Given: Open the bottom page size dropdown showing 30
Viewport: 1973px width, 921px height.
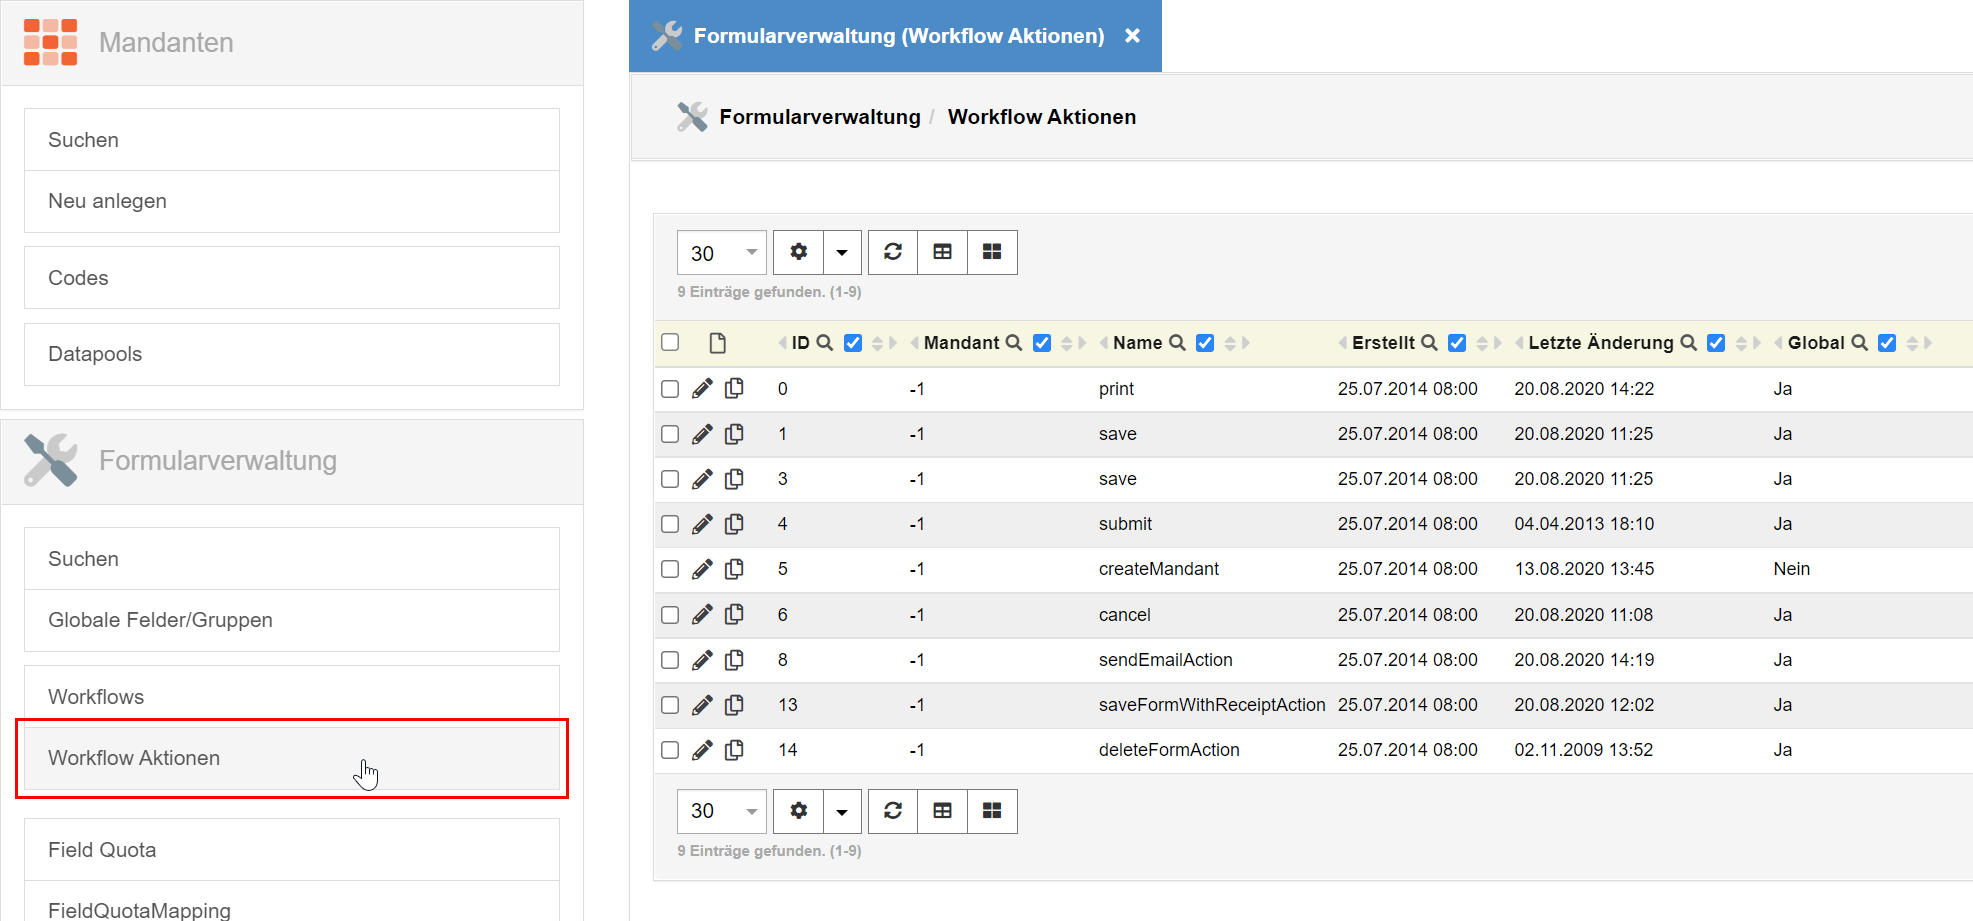Looking at the screenshot, I should click(x=721, y=811).
